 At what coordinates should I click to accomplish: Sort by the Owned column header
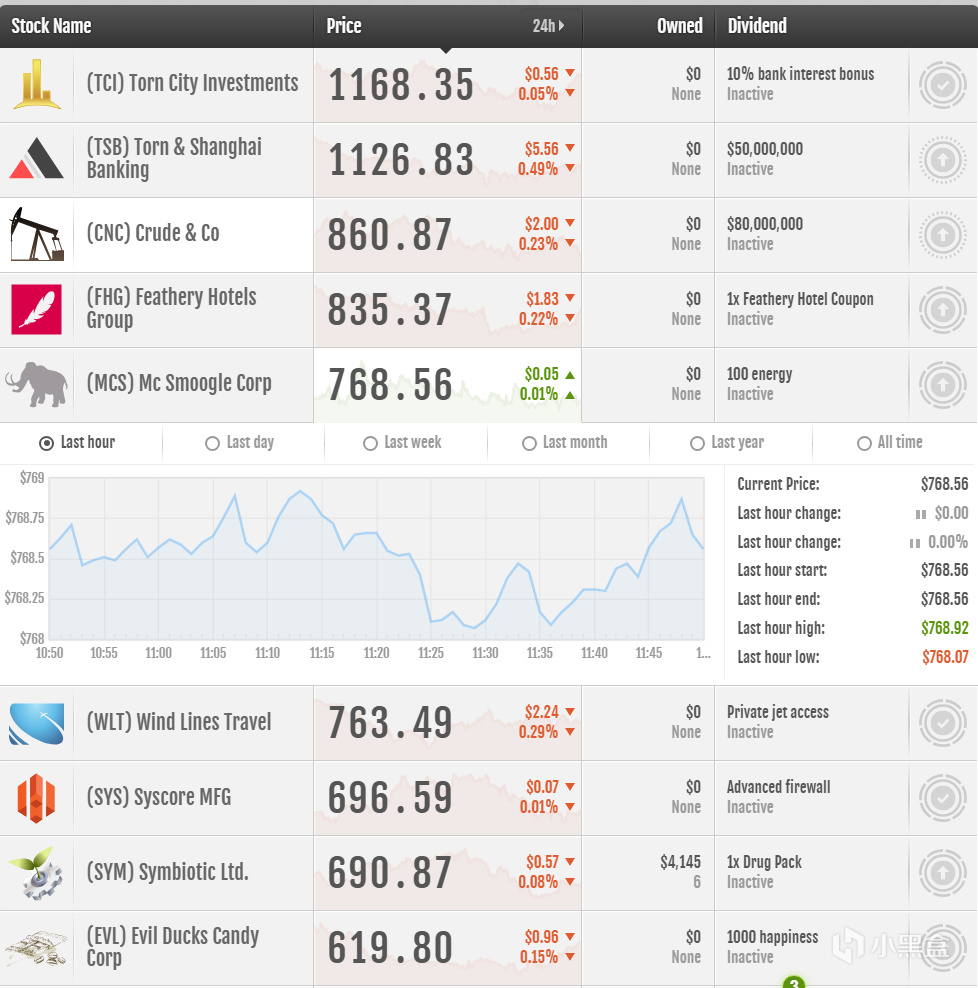click(x=679, y=26)
